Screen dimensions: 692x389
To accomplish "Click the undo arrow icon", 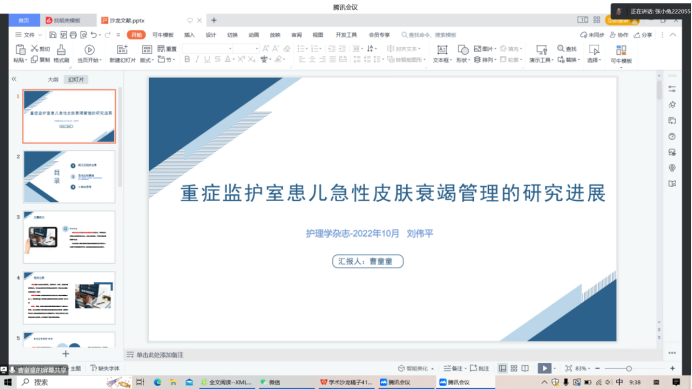I will click(x=94, y=34).
